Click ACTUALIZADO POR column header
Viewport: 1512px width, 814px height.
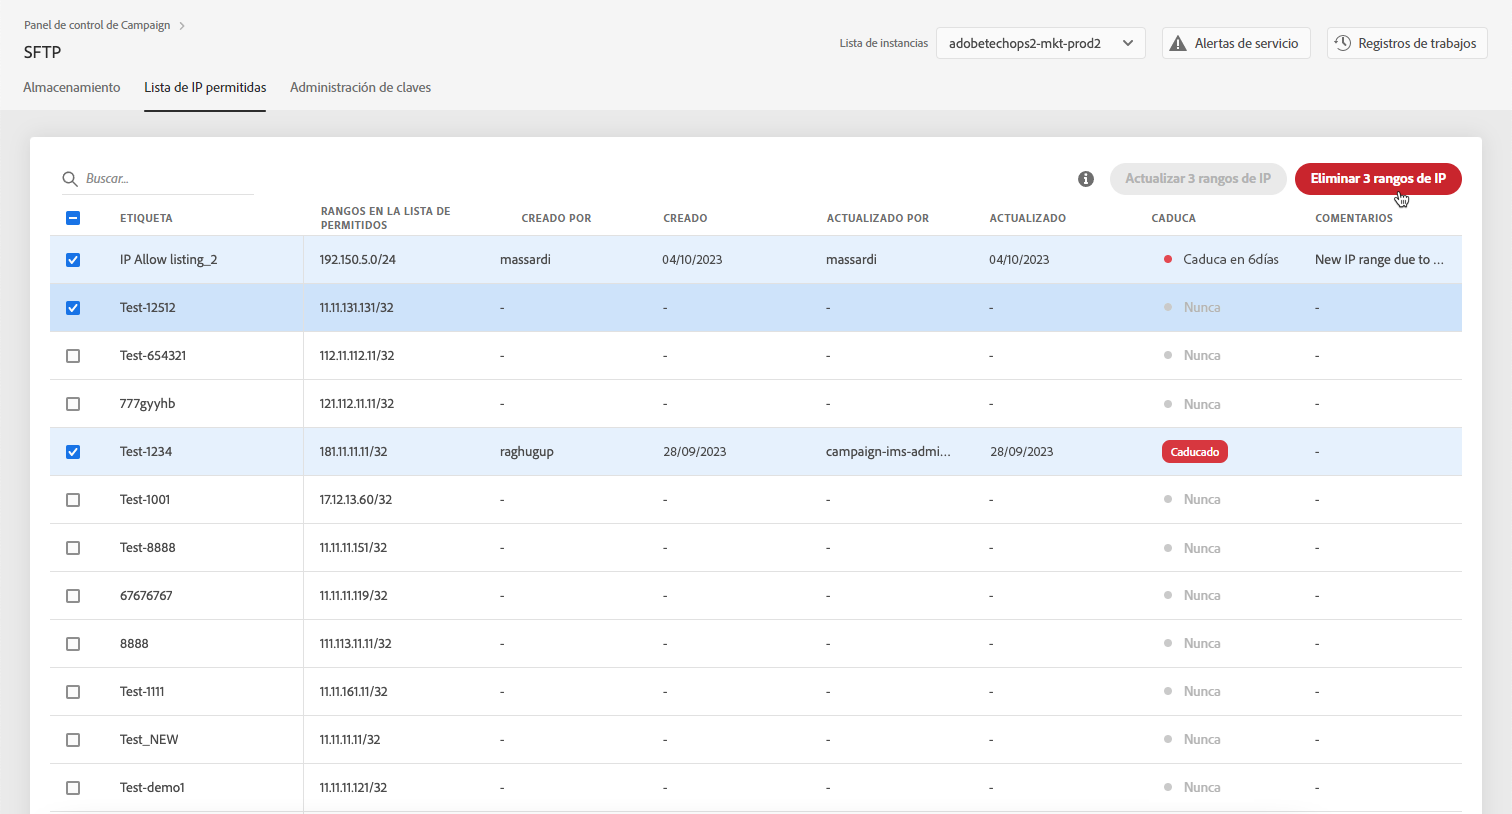877,218
